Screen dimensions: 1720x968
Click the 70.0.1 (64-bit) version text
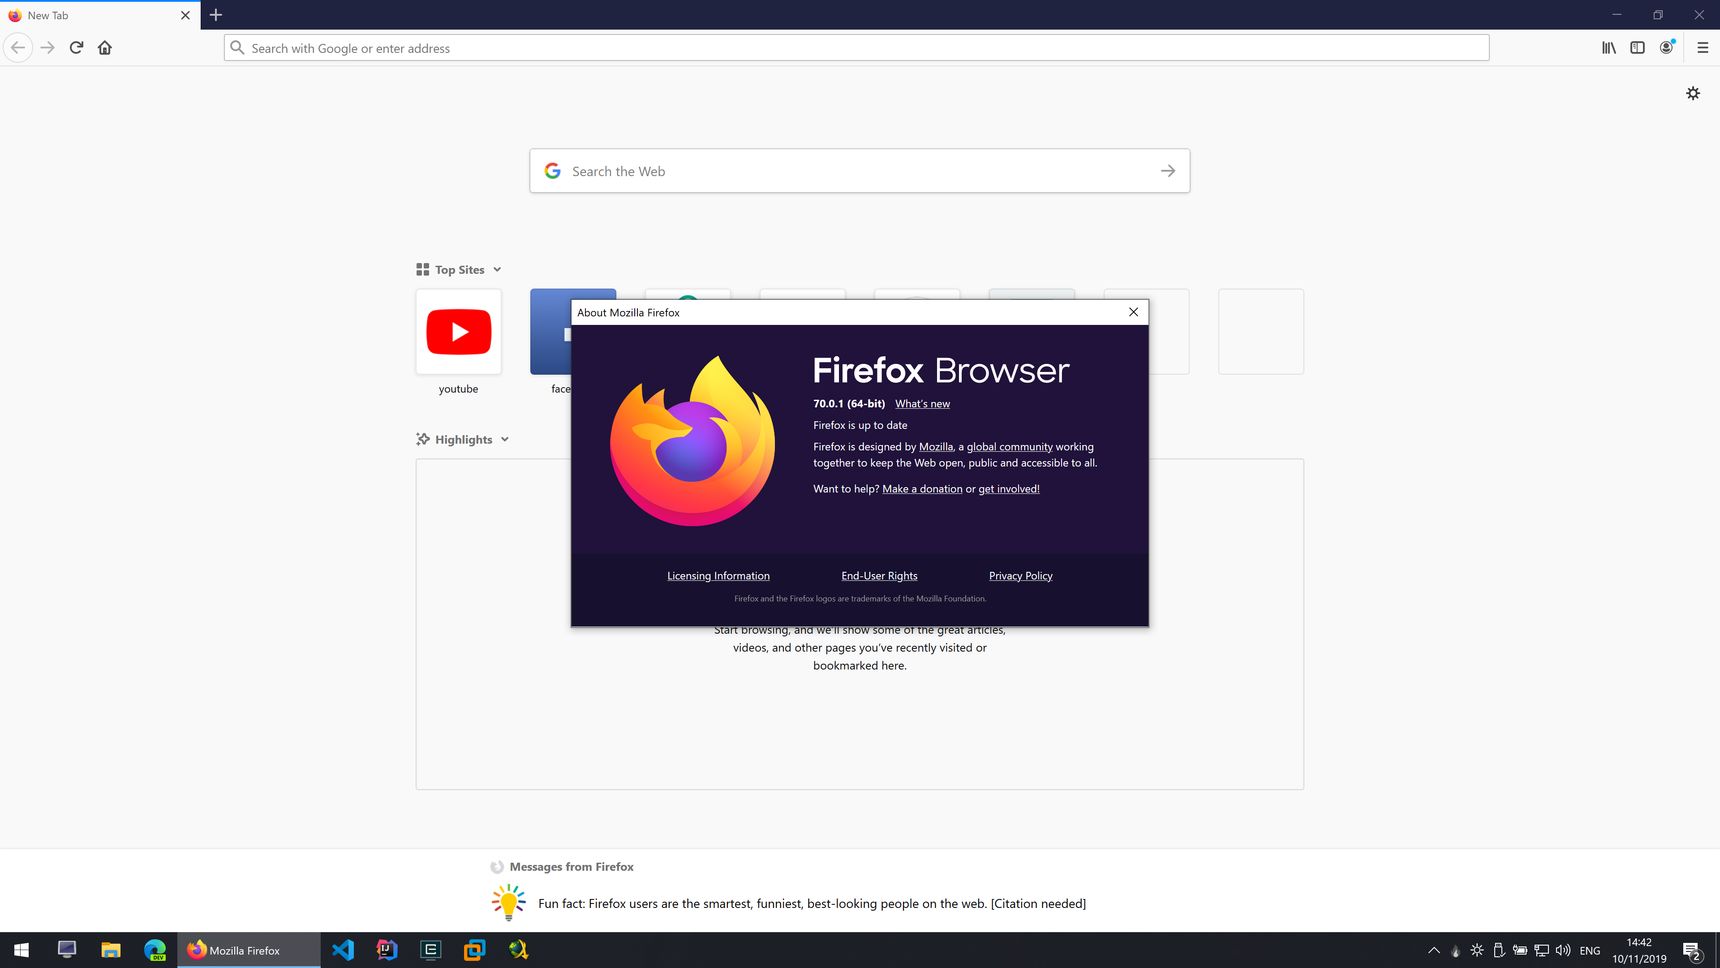[x=849, y=404]
